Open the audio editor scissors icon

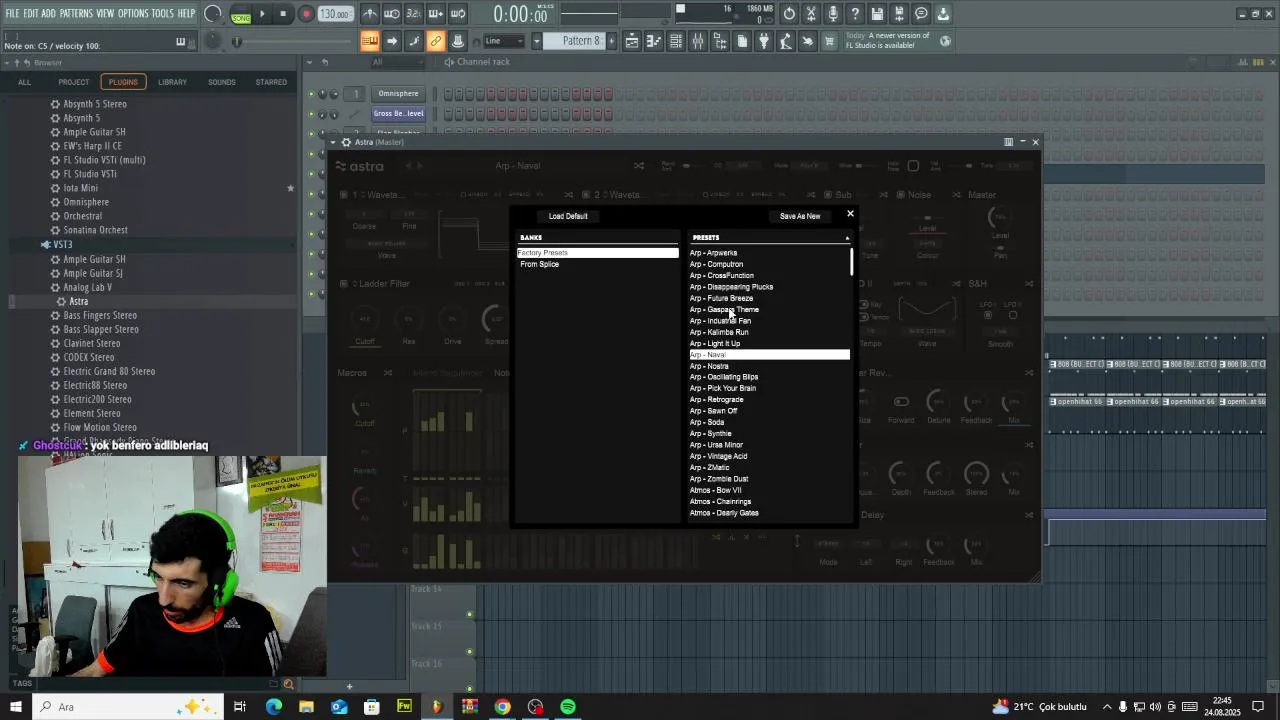(x=811, y=14)
